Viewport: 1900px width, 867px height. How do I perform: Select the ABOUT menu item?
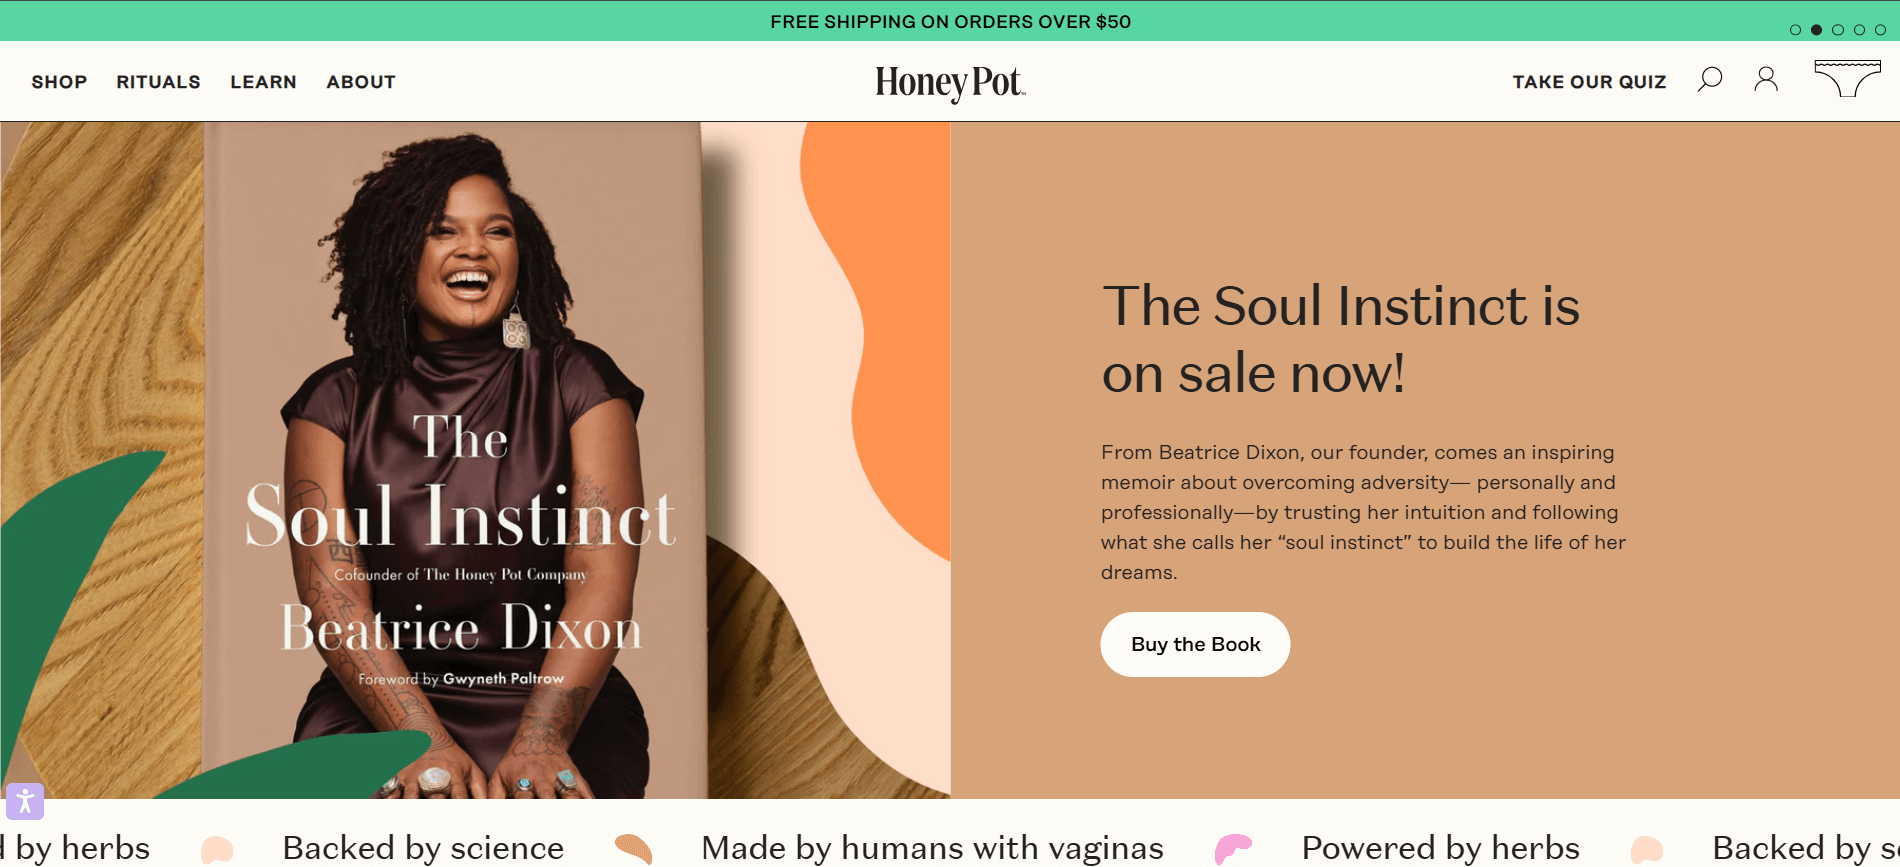360,82
